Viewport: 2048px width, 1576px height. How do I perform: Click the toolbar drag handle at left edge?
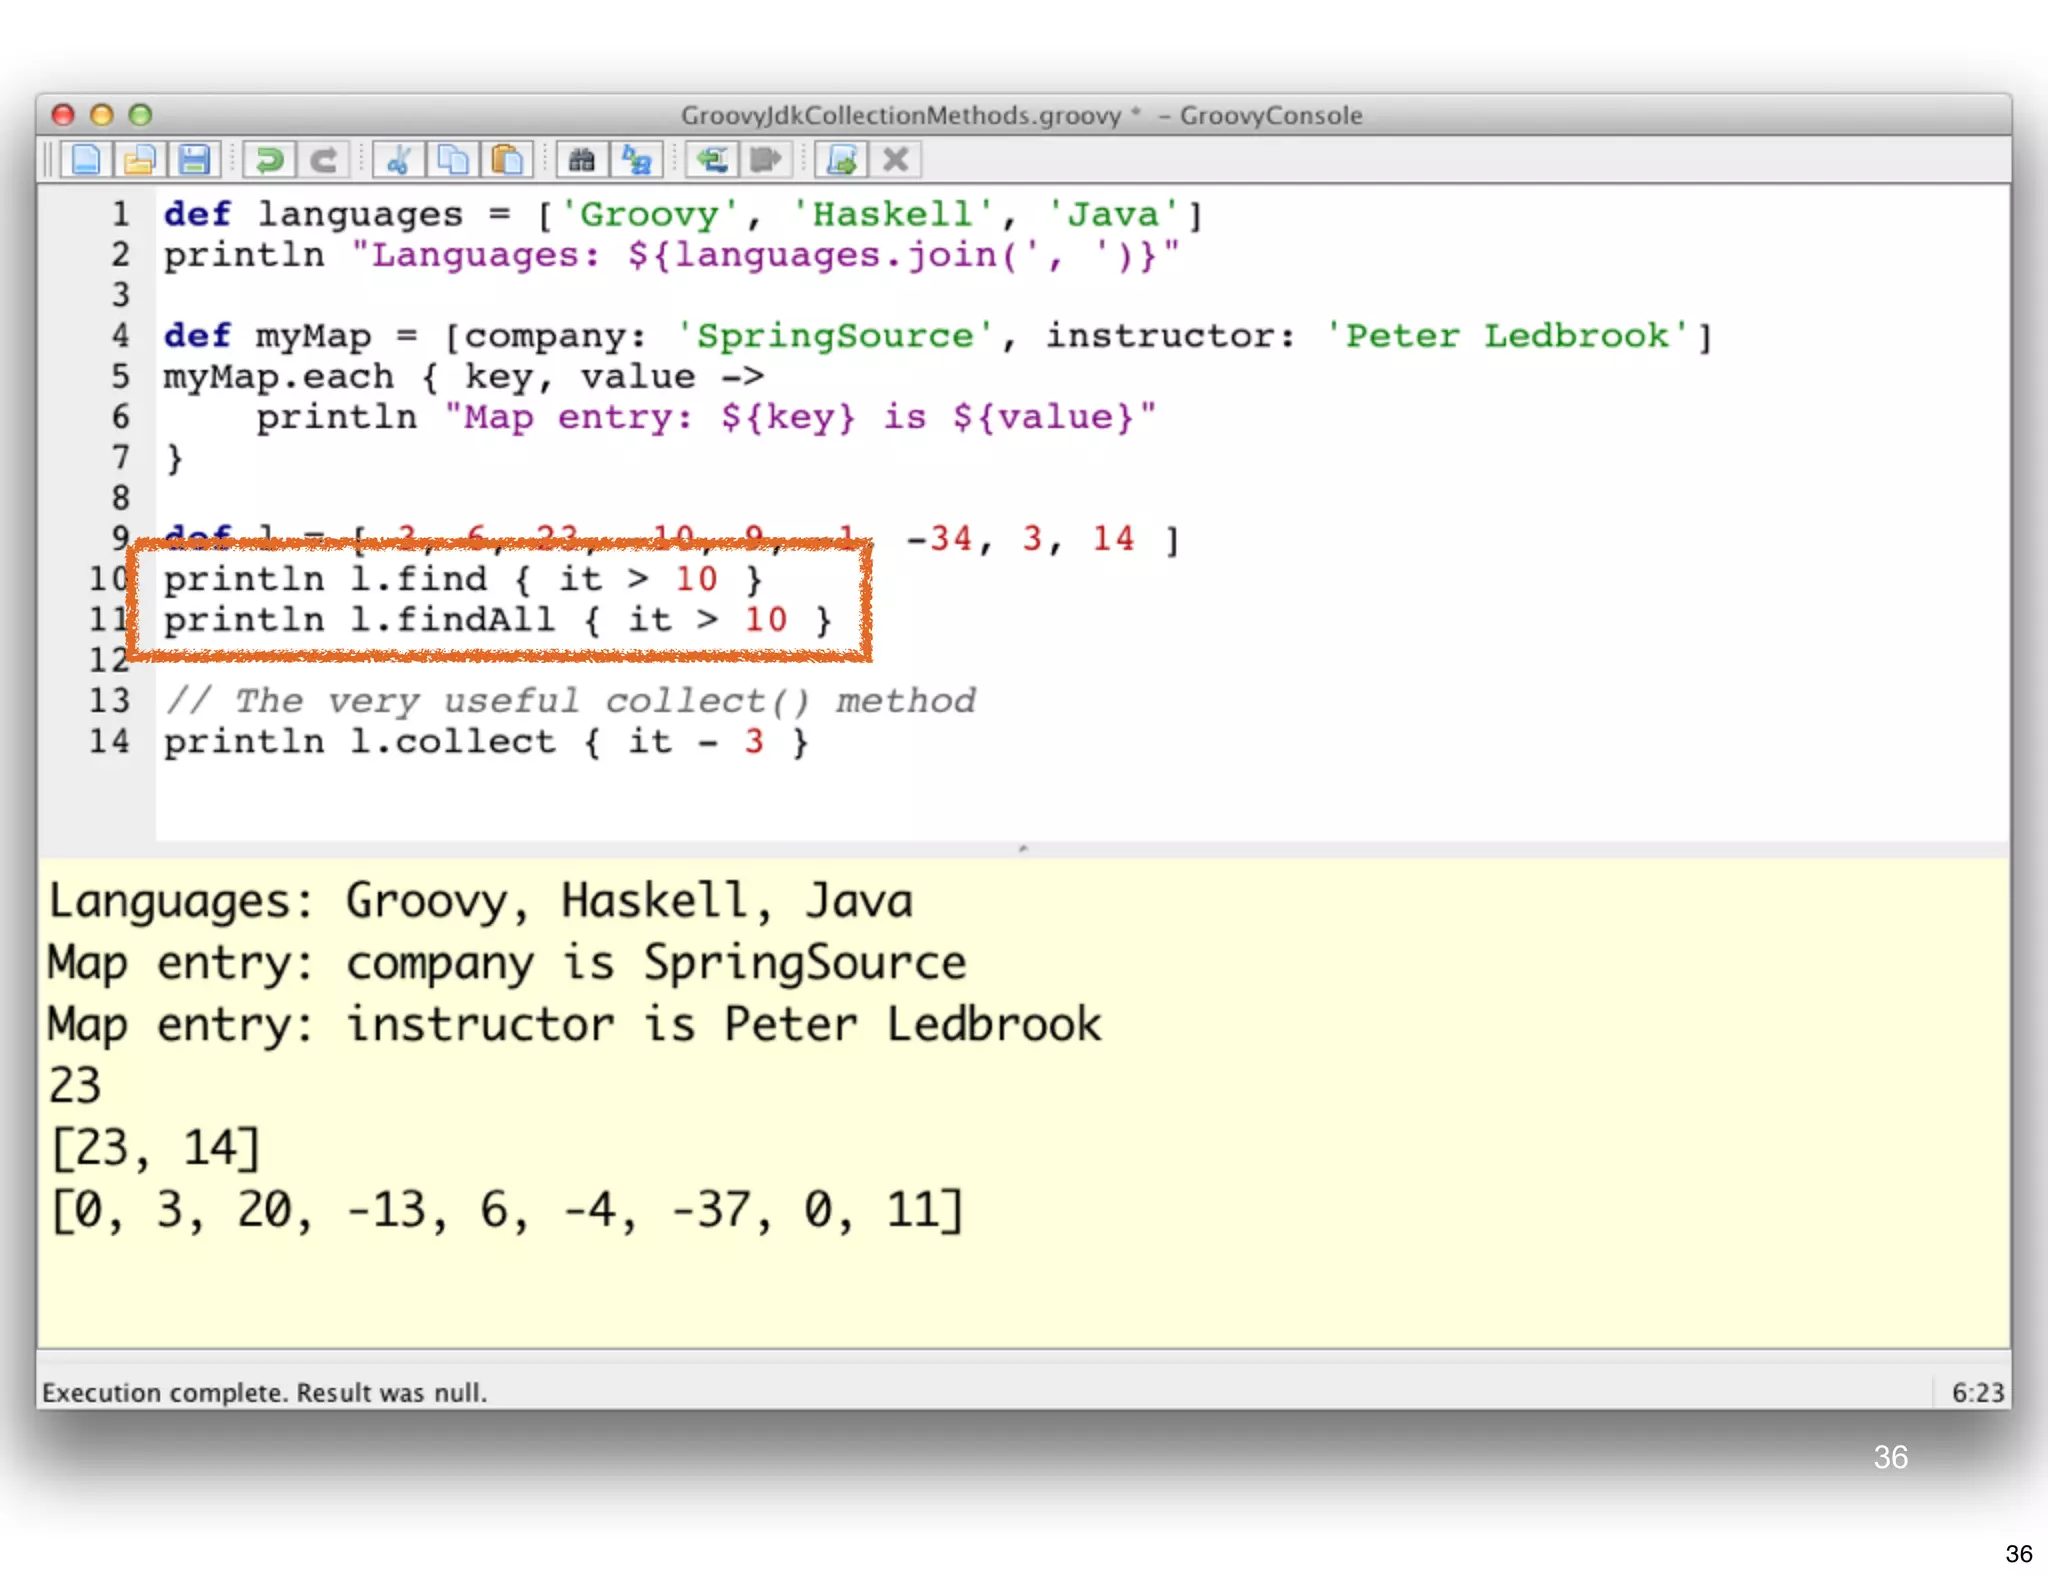click(x=47, y=160)
